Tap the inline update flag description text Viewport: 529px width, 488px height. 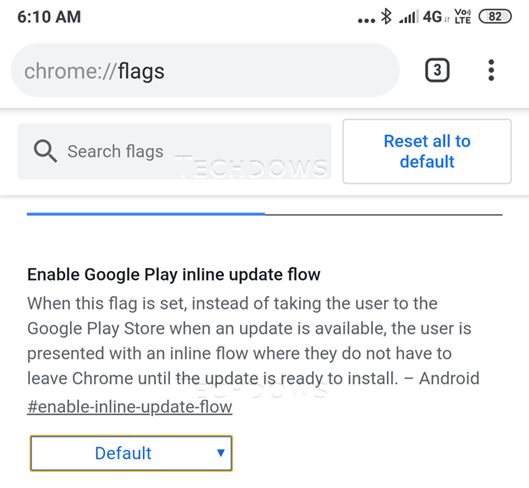[x=253, y=341]
